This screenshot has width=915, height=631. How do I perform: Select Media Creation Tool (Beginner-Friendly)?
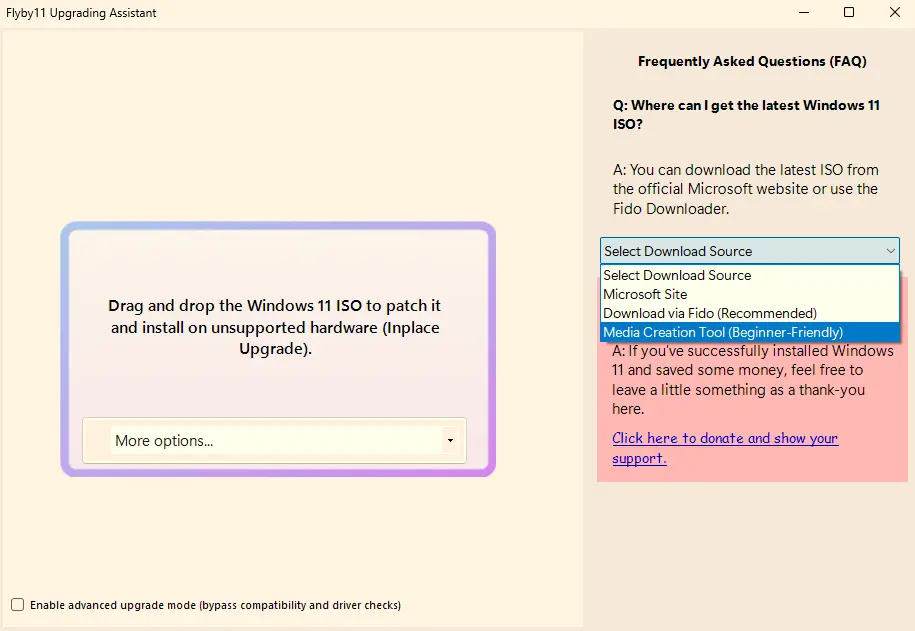point(750,332)
